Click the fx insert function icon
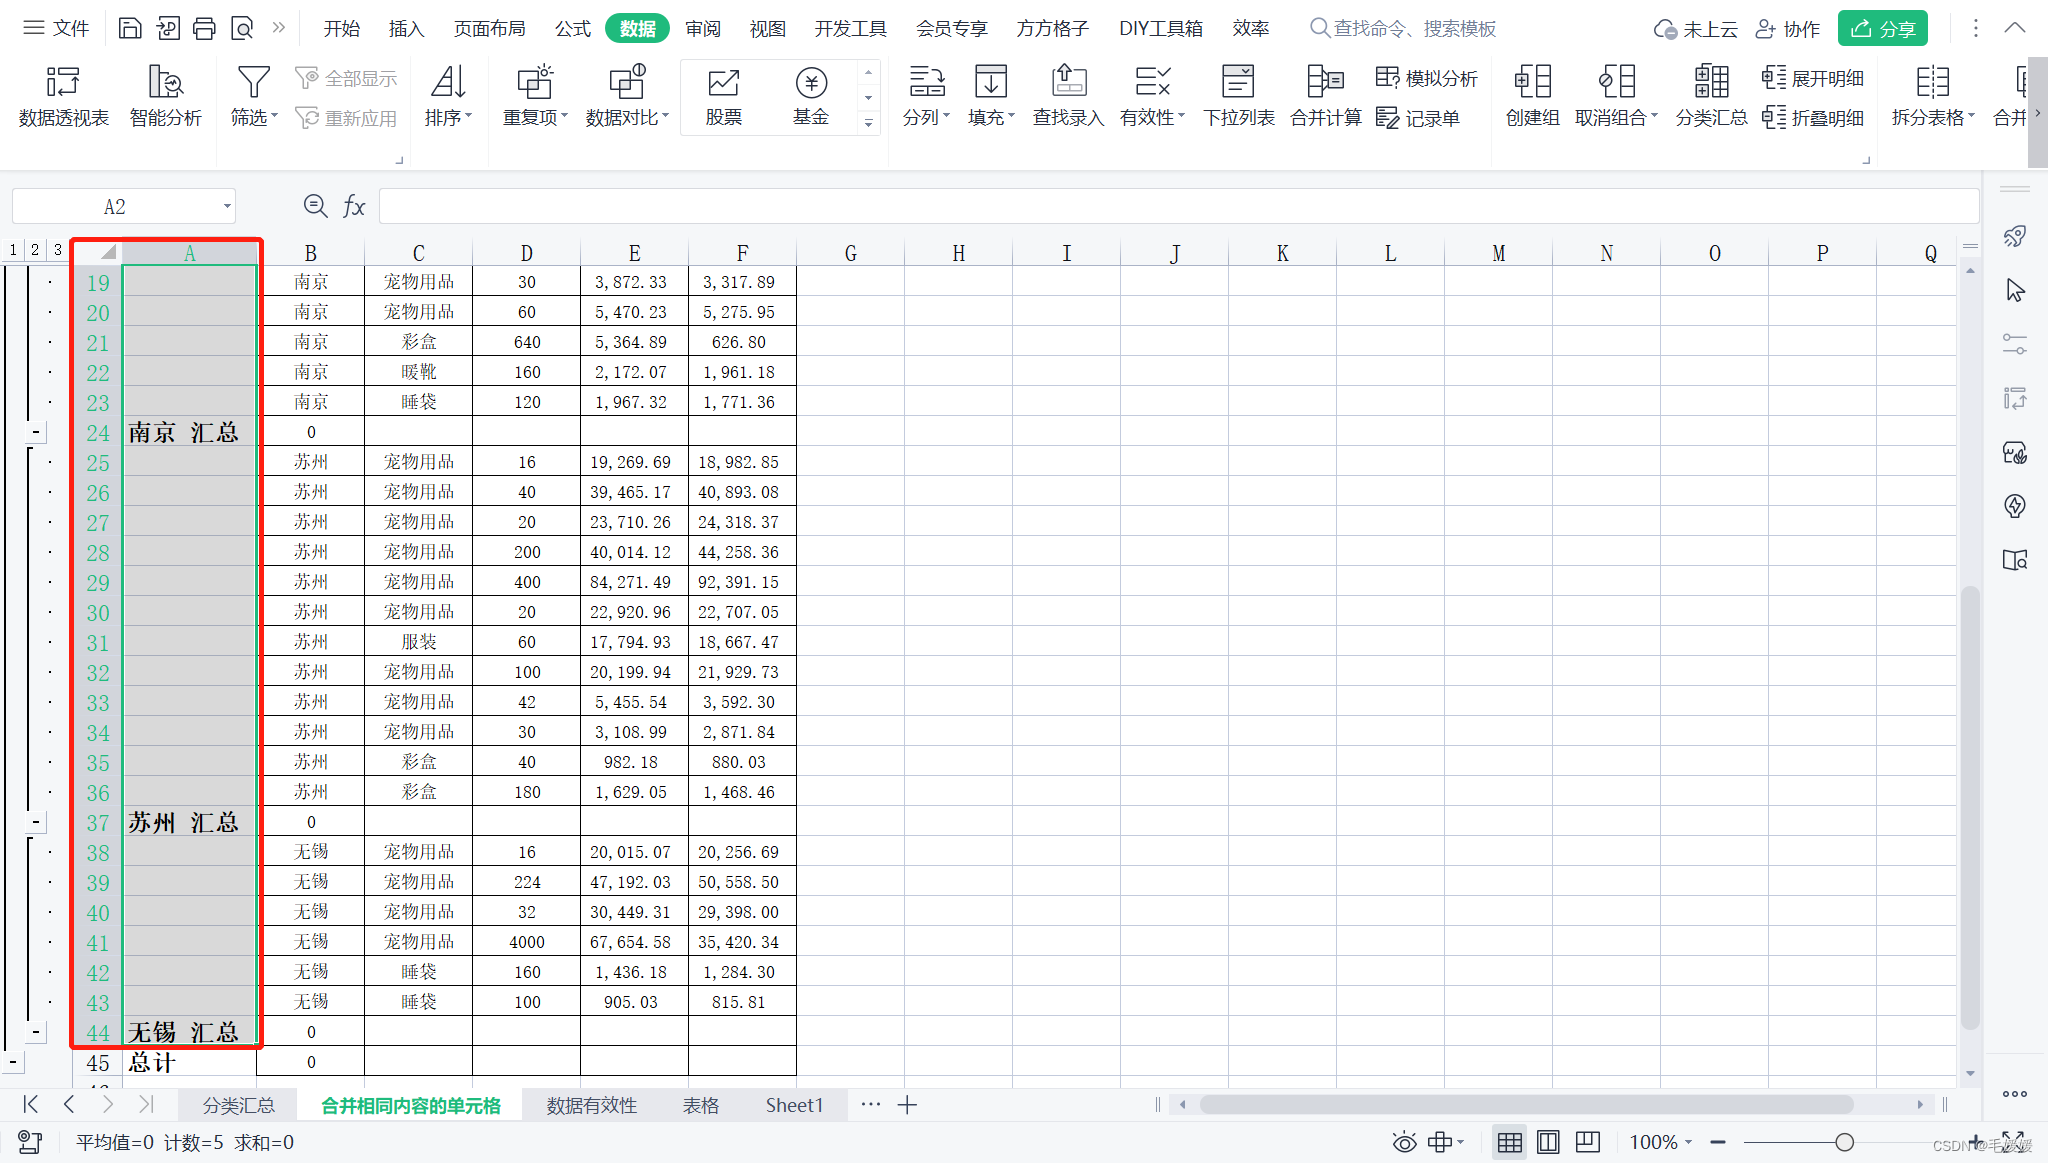This screenshot has width=2048, height=1163. pos(354,206)
